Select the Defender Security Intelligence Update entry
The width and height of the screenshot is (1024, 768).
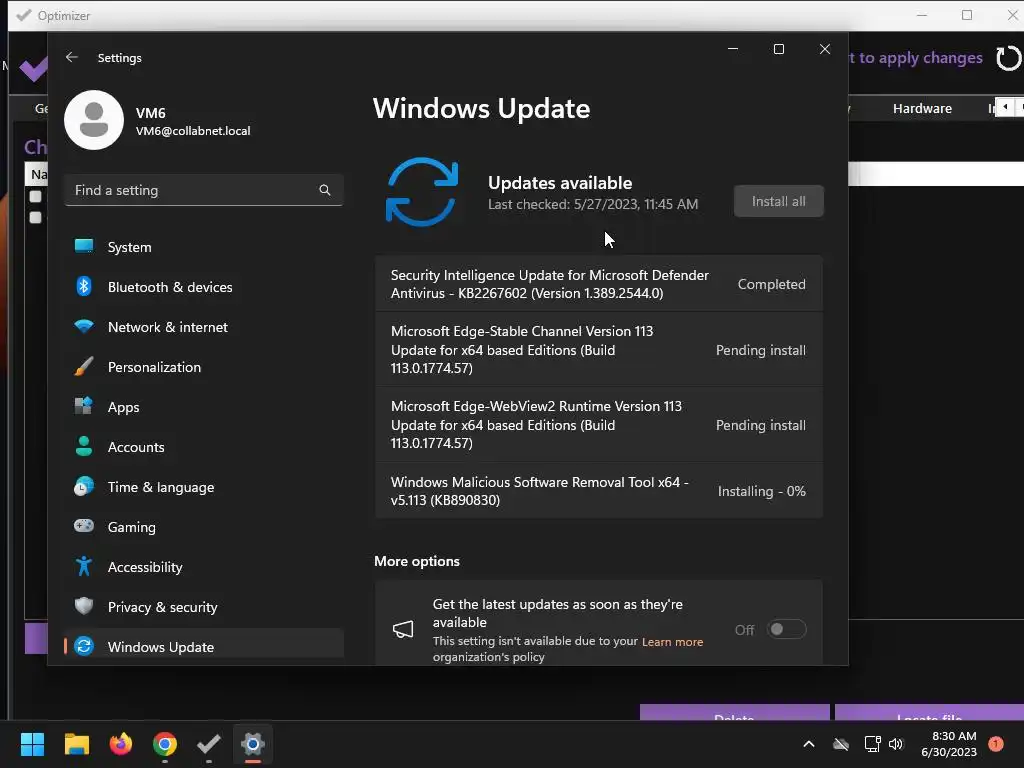599,284
